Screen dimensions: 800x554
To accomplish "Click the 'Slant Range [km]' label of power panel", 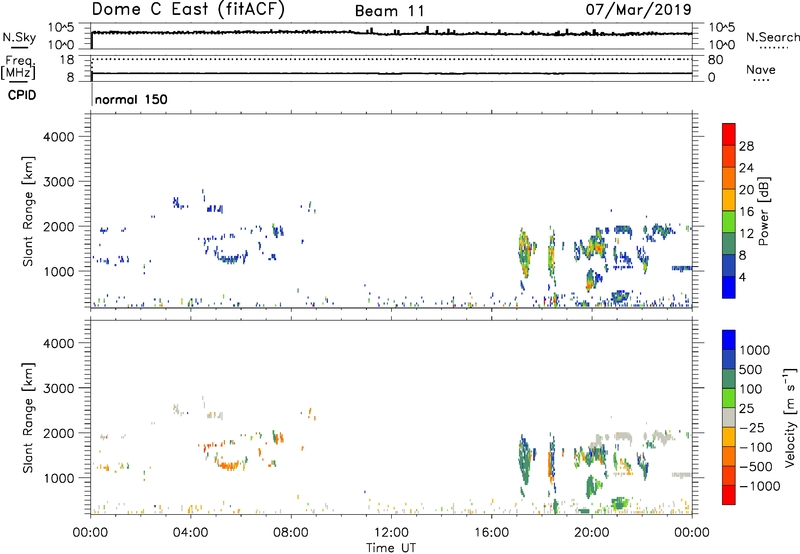I will pos(28,211).
